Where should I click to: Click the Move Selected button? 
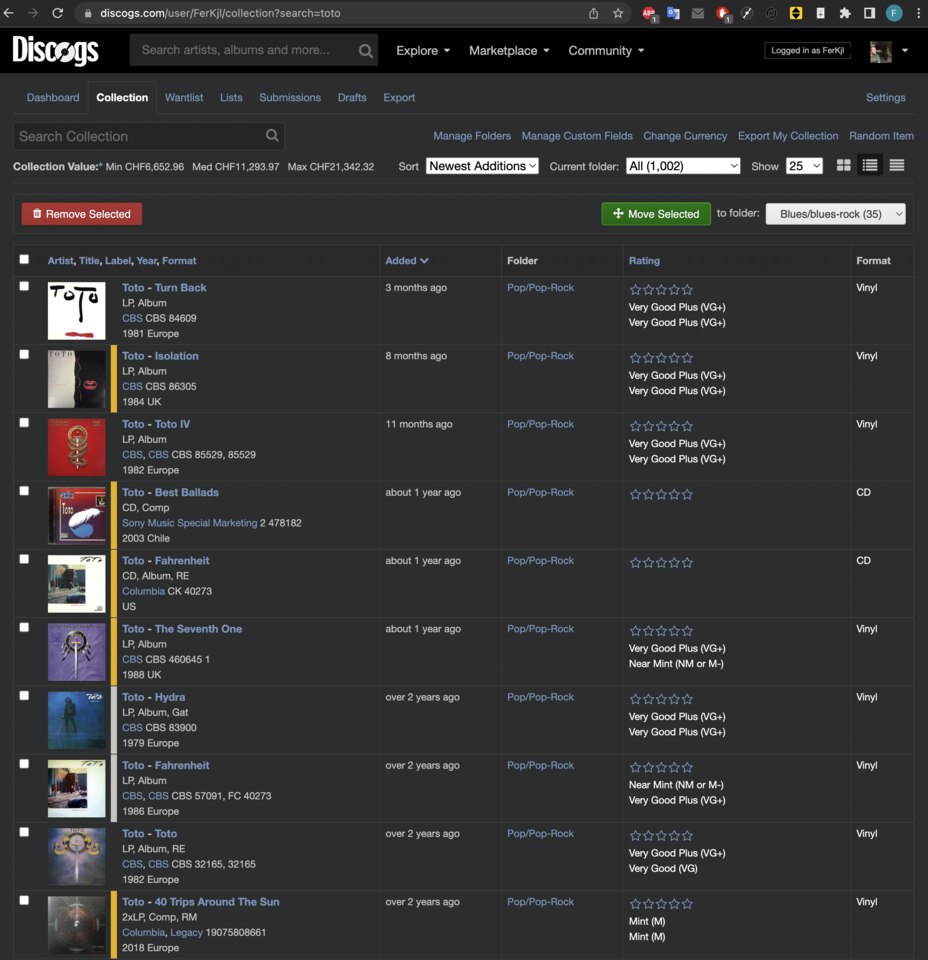656,214
